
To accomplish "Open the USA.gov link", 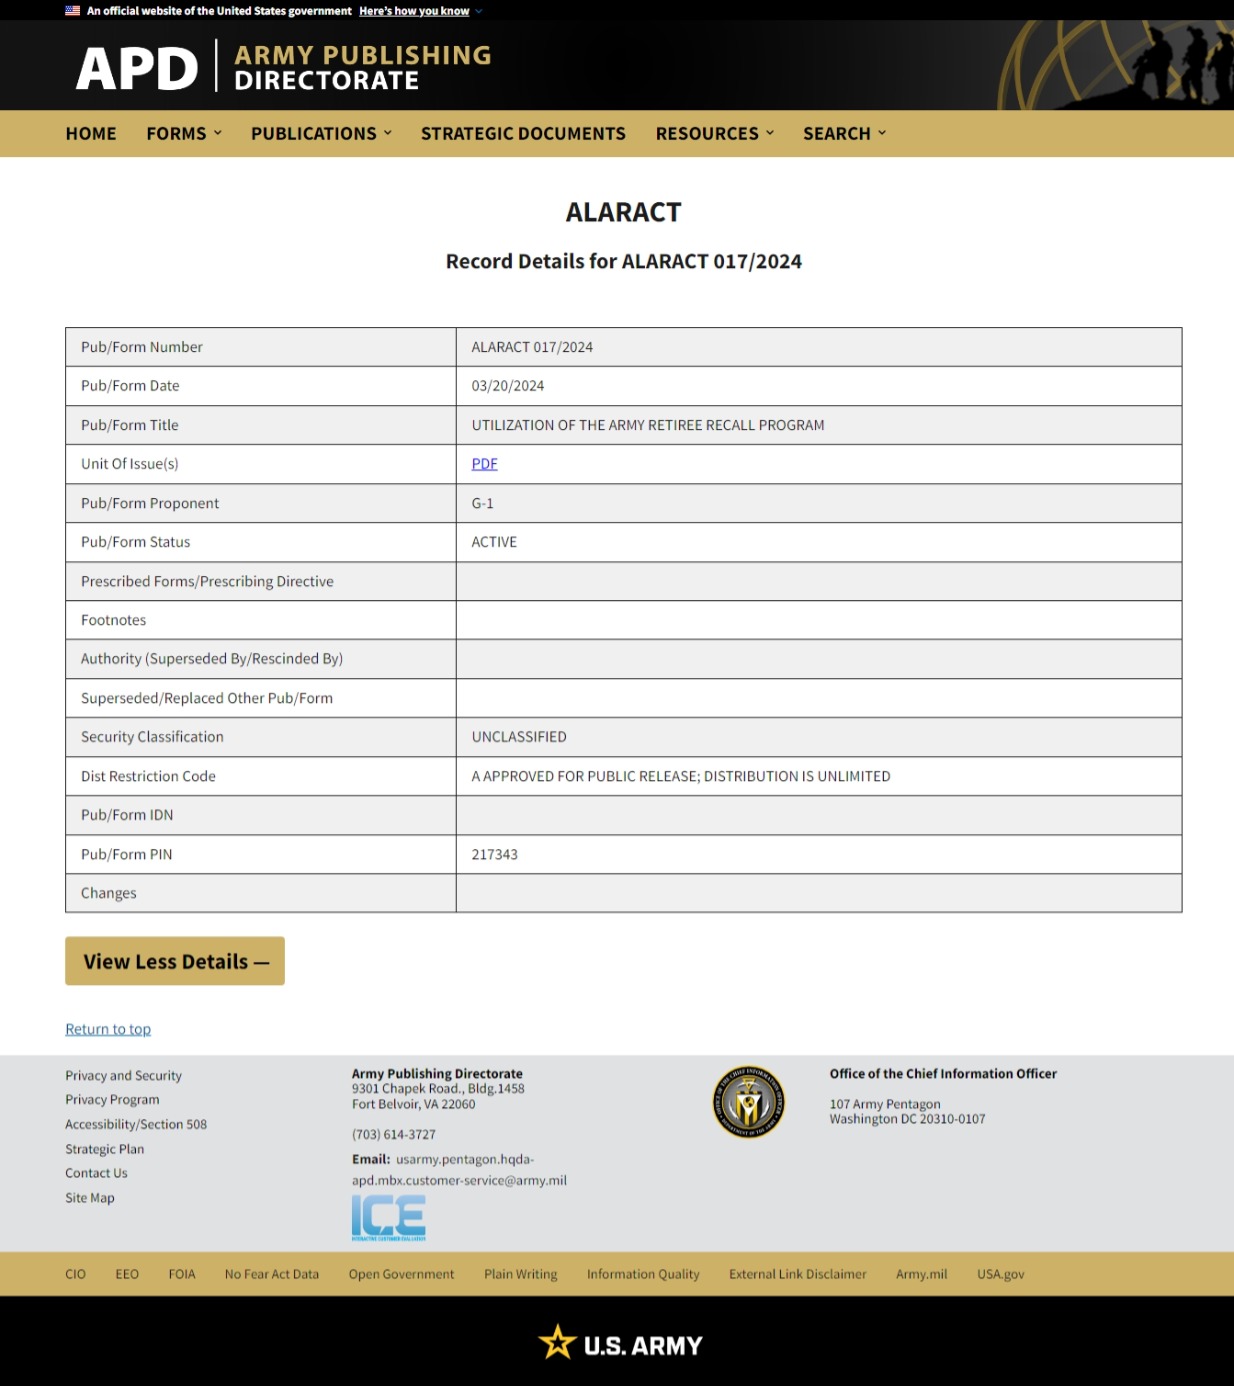I will [1001, 1274].
